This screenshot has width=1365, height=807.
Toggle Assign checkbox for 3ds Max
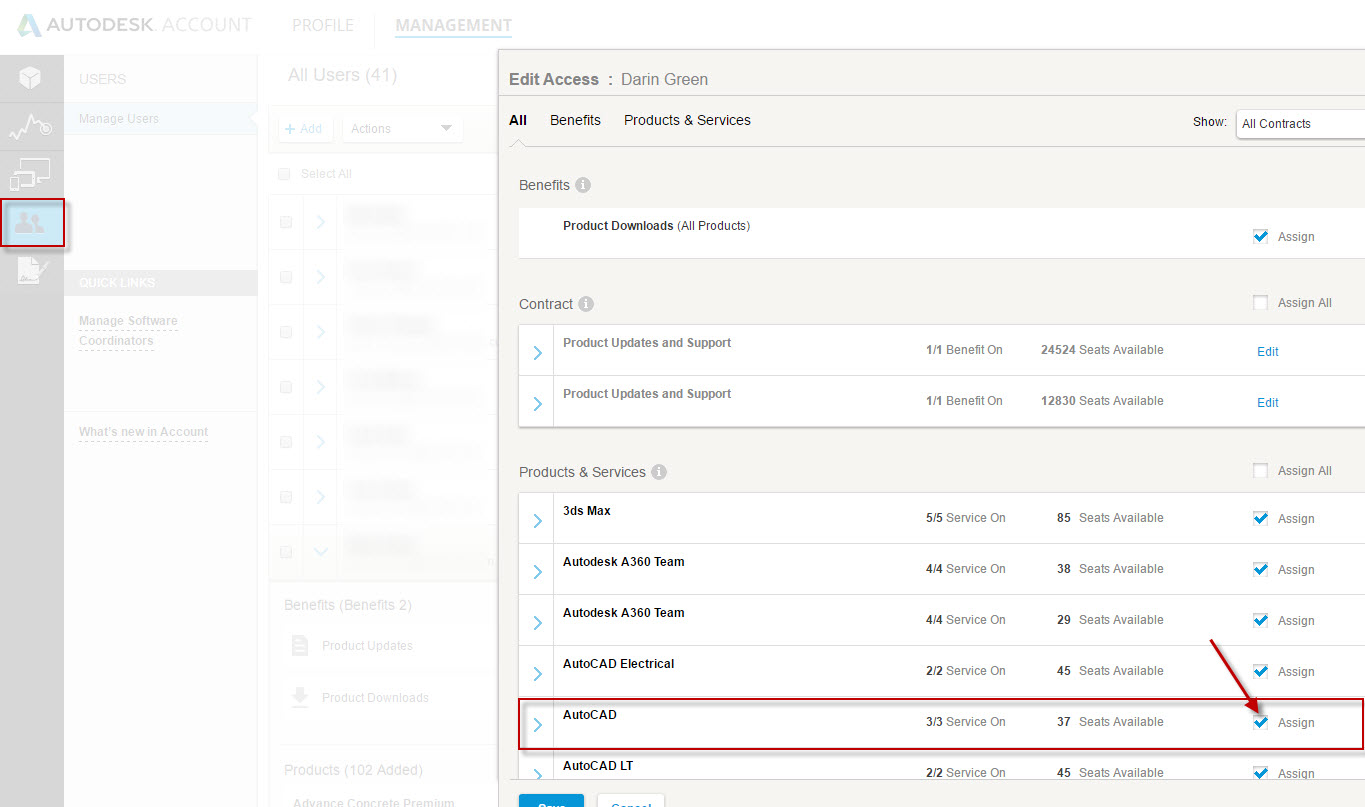[x=1260, y=518]
